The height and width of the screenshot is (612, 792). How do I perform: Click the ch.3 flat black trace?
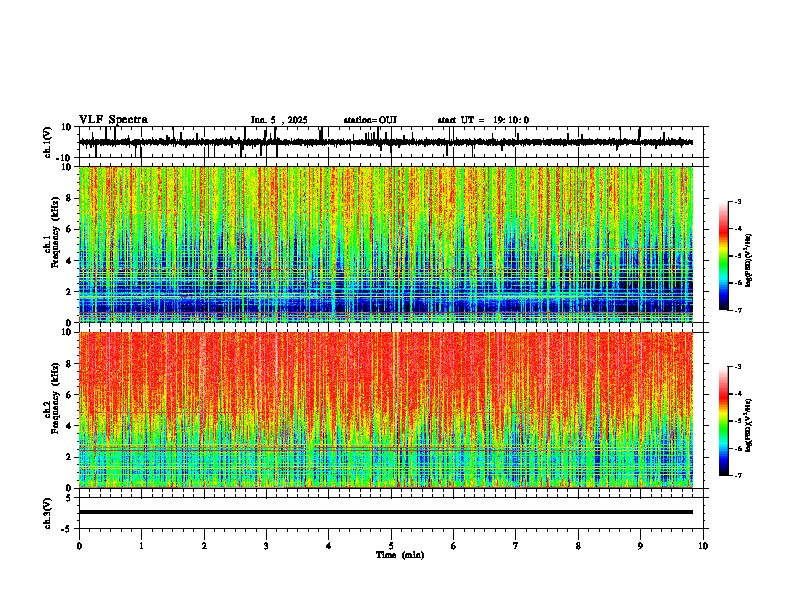point(386,512)
